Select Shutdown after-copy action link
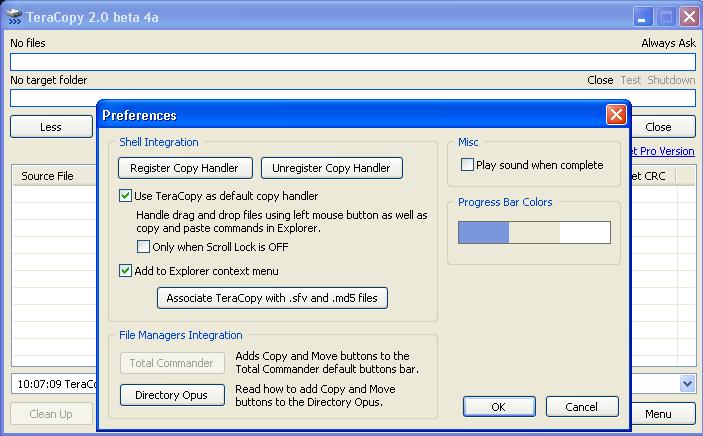703x436 pixels. tap(671, 80)
